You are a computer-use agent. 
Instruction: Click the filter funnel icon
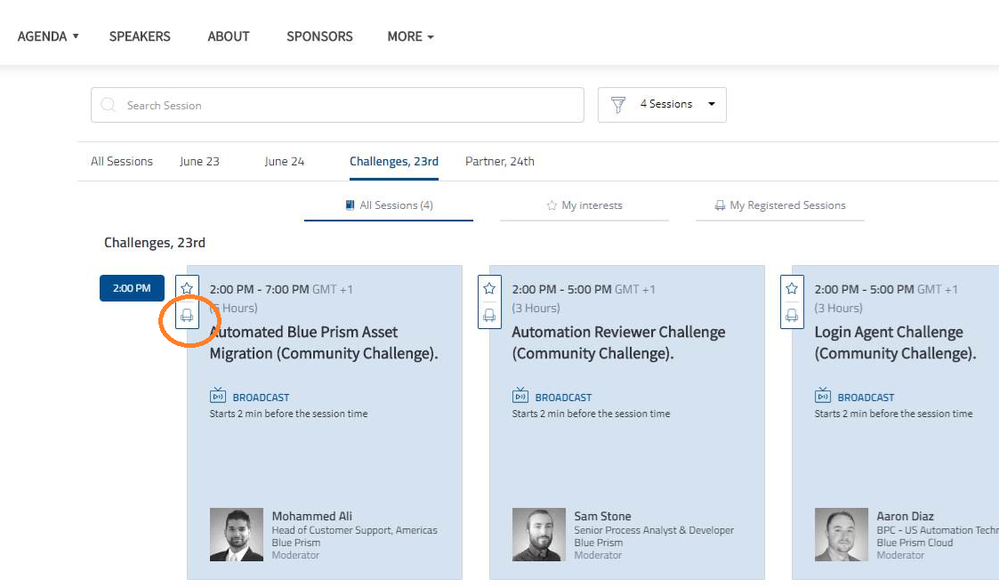click(618, 104)
